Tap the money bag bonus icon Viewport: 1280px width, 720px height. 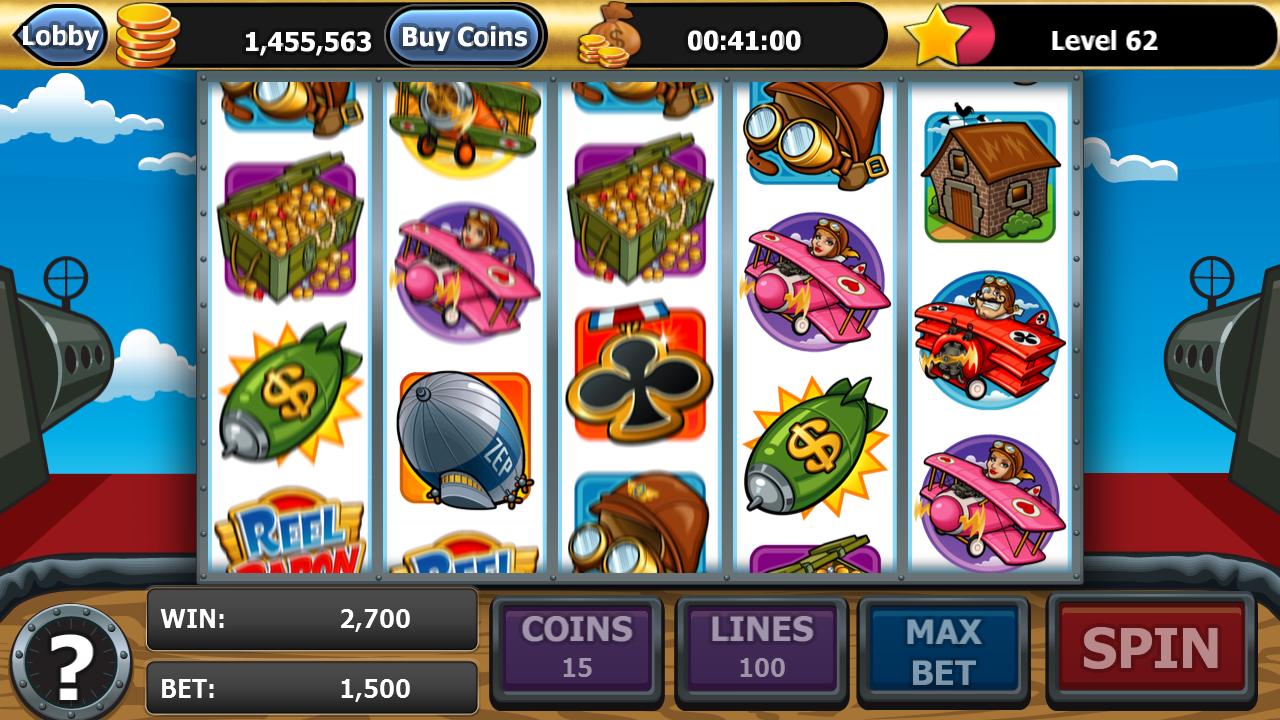(609, 36)
